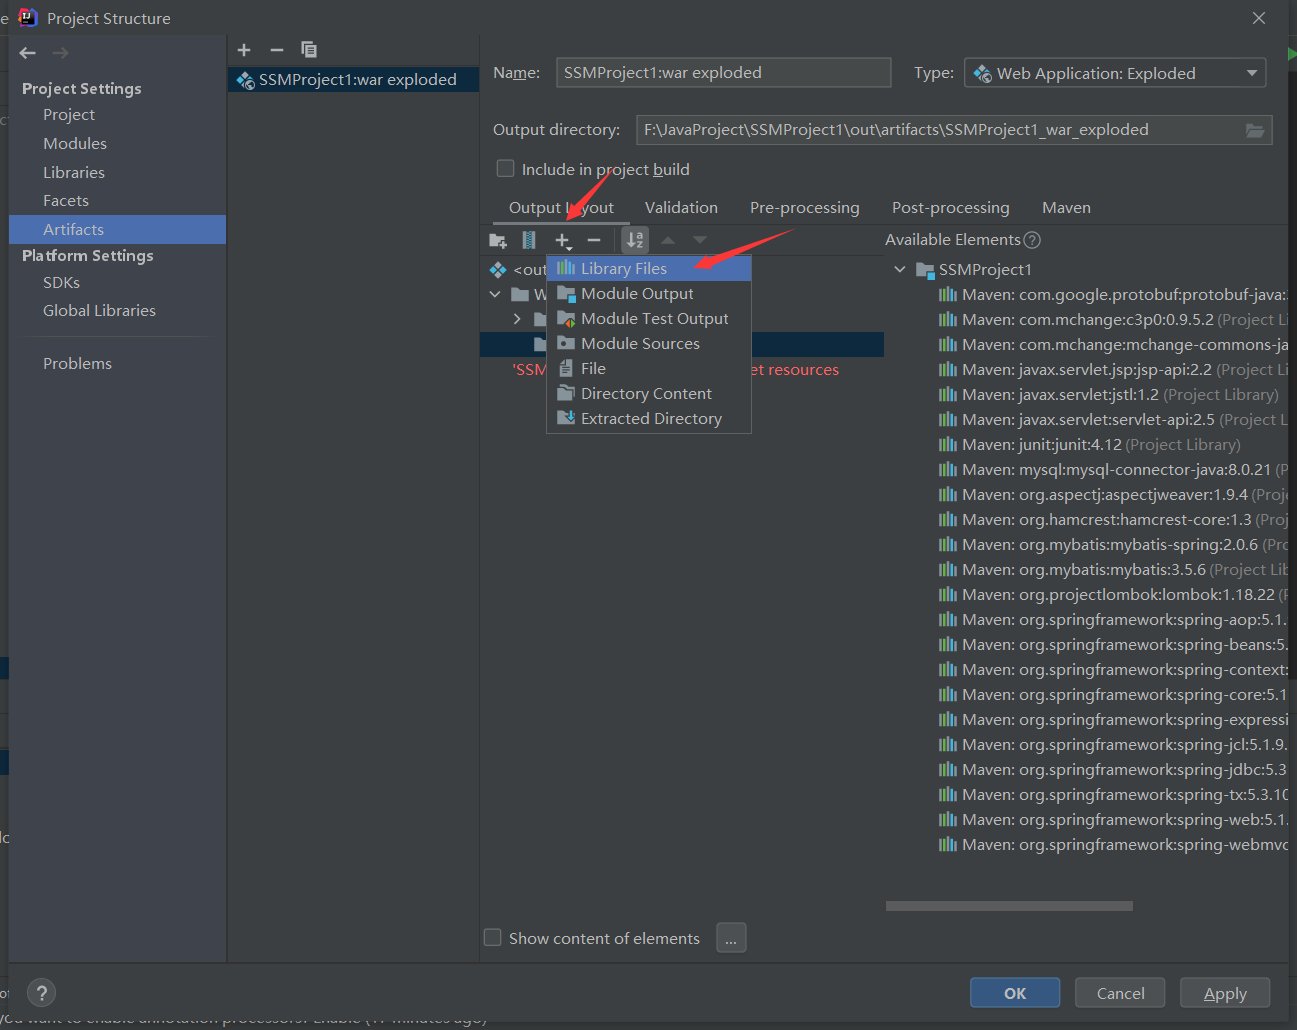The width and height of the screenshot is (1297, 1030).
Task: Click the OK button
Action: click(1015, 993)
